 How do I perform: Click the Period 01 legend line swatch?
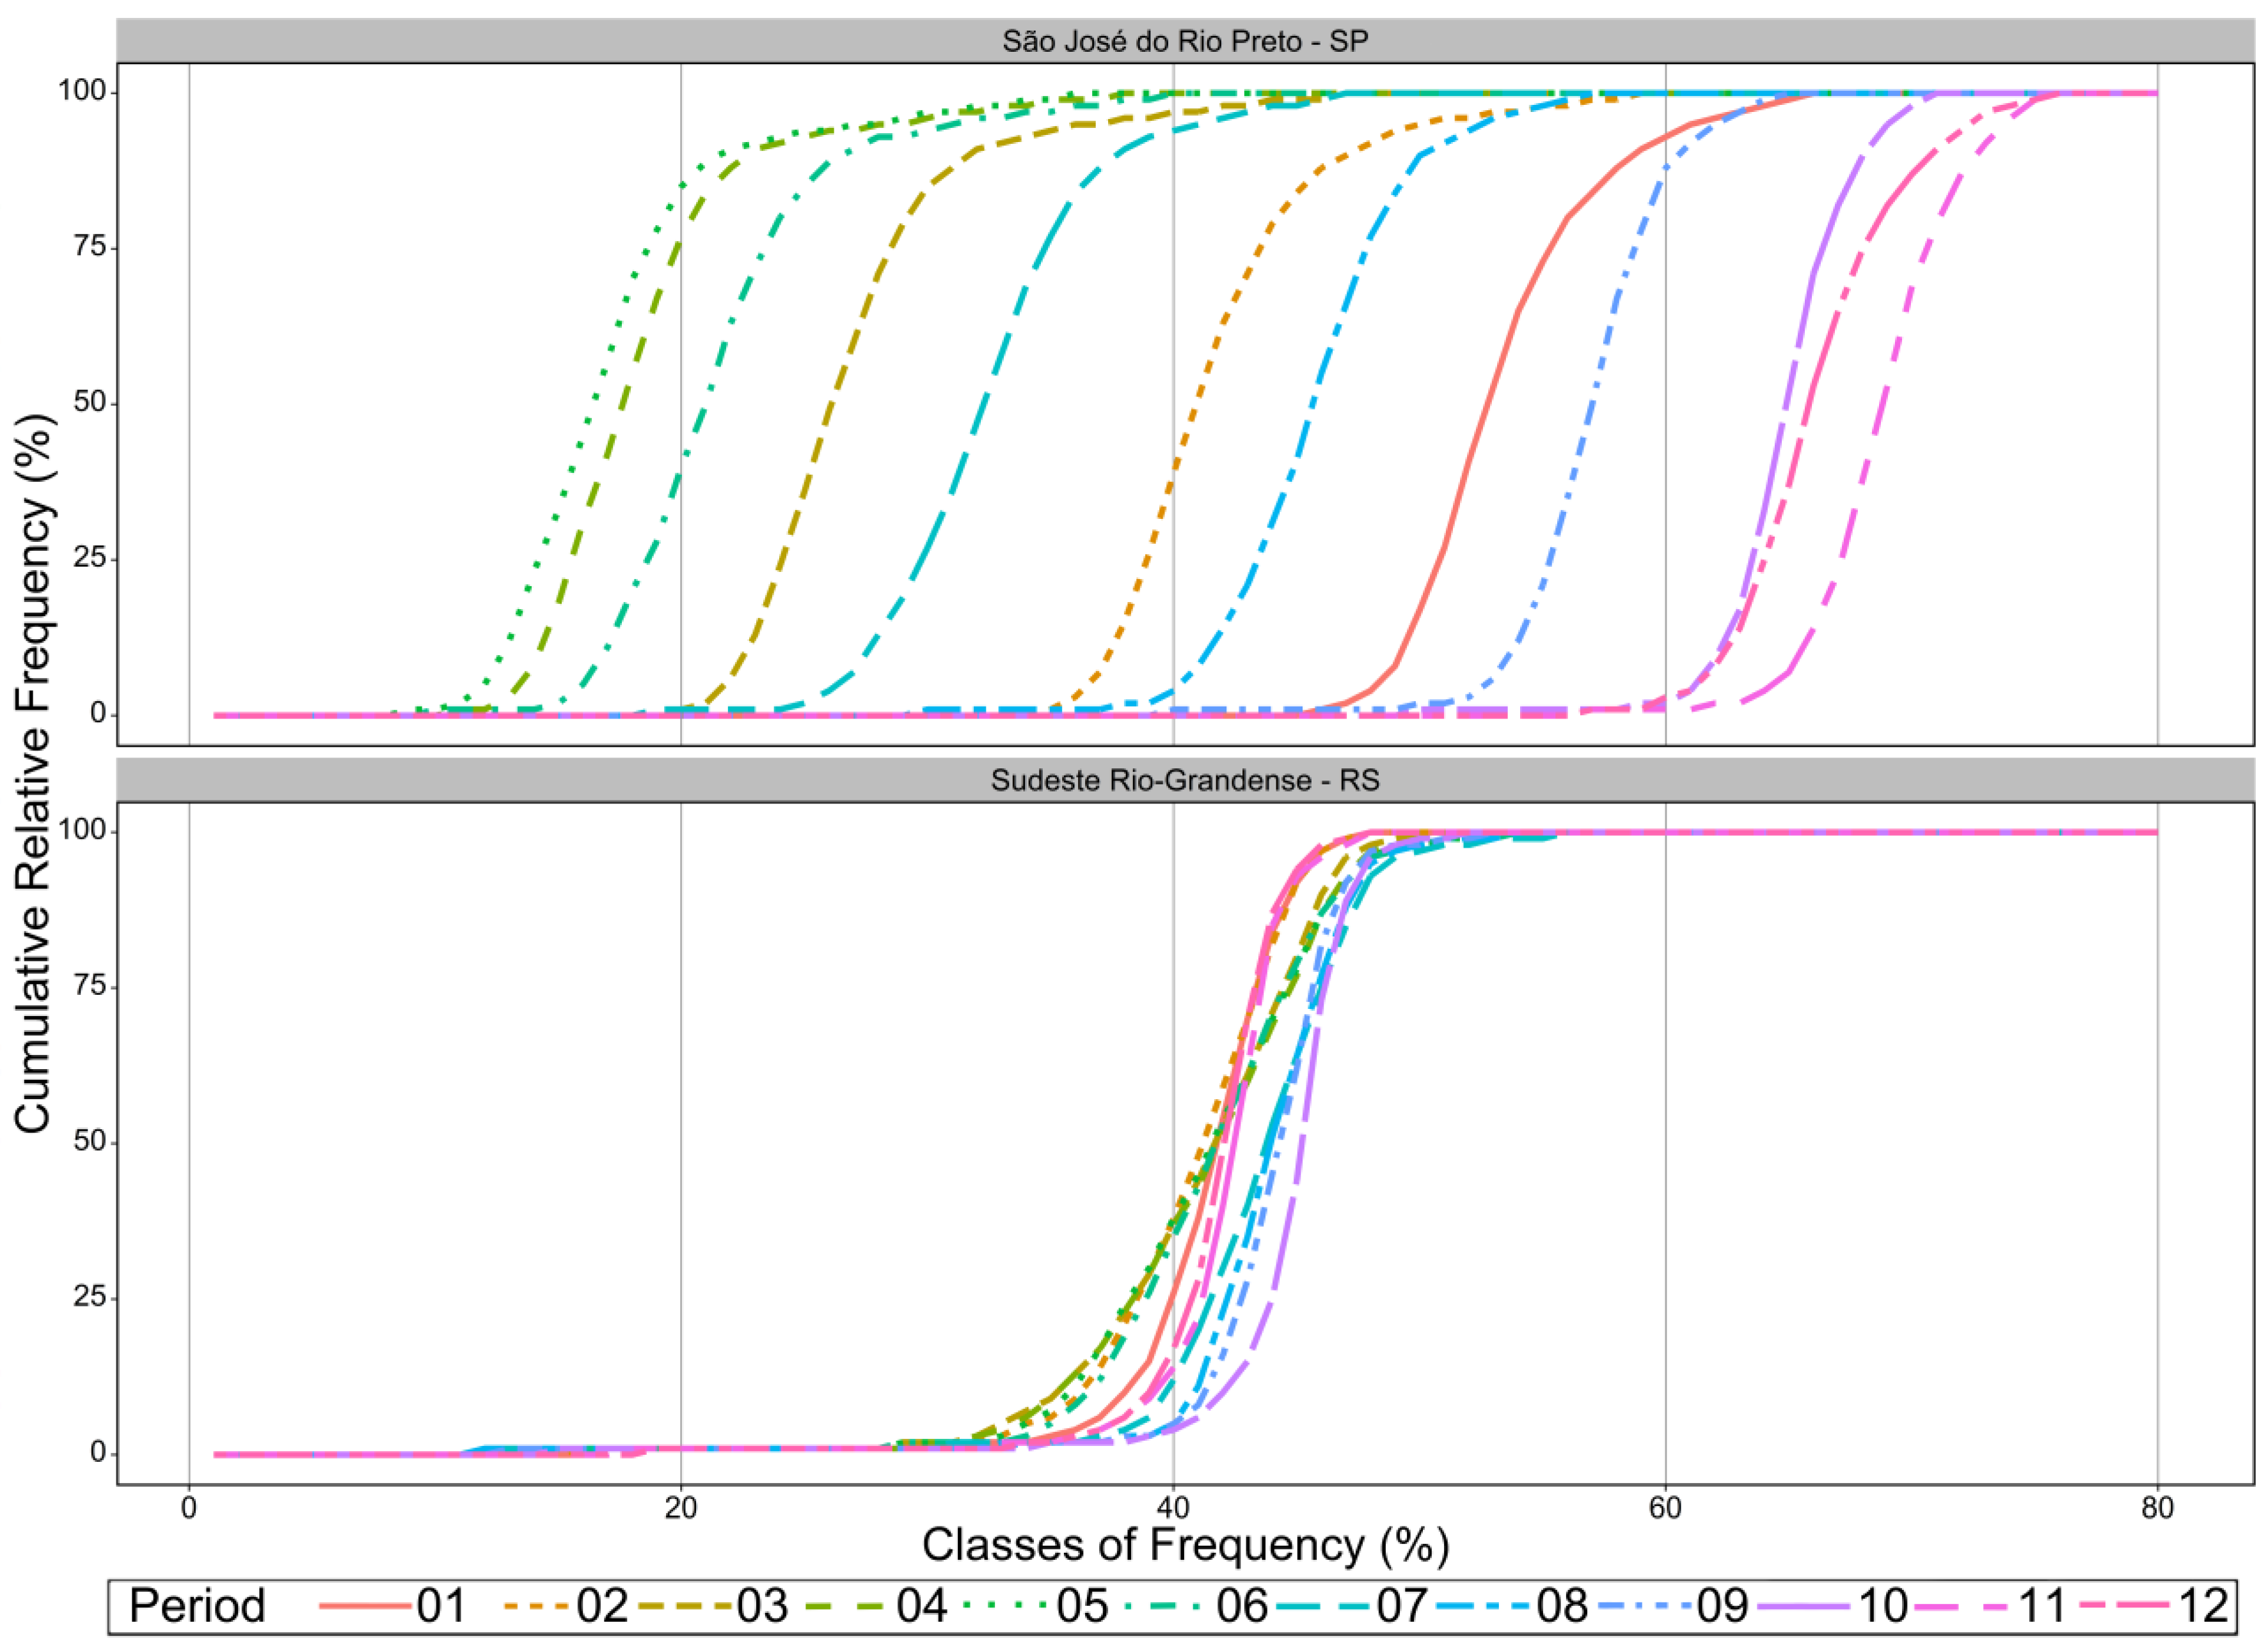(x=365, y=1606)
